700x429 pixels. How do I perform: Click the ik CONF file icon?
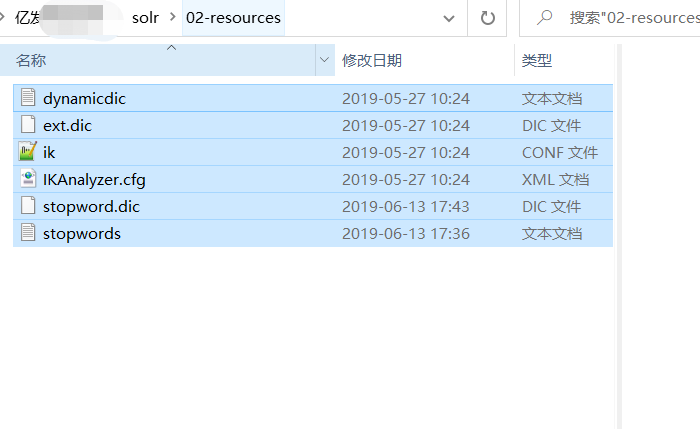pos(28,151)
